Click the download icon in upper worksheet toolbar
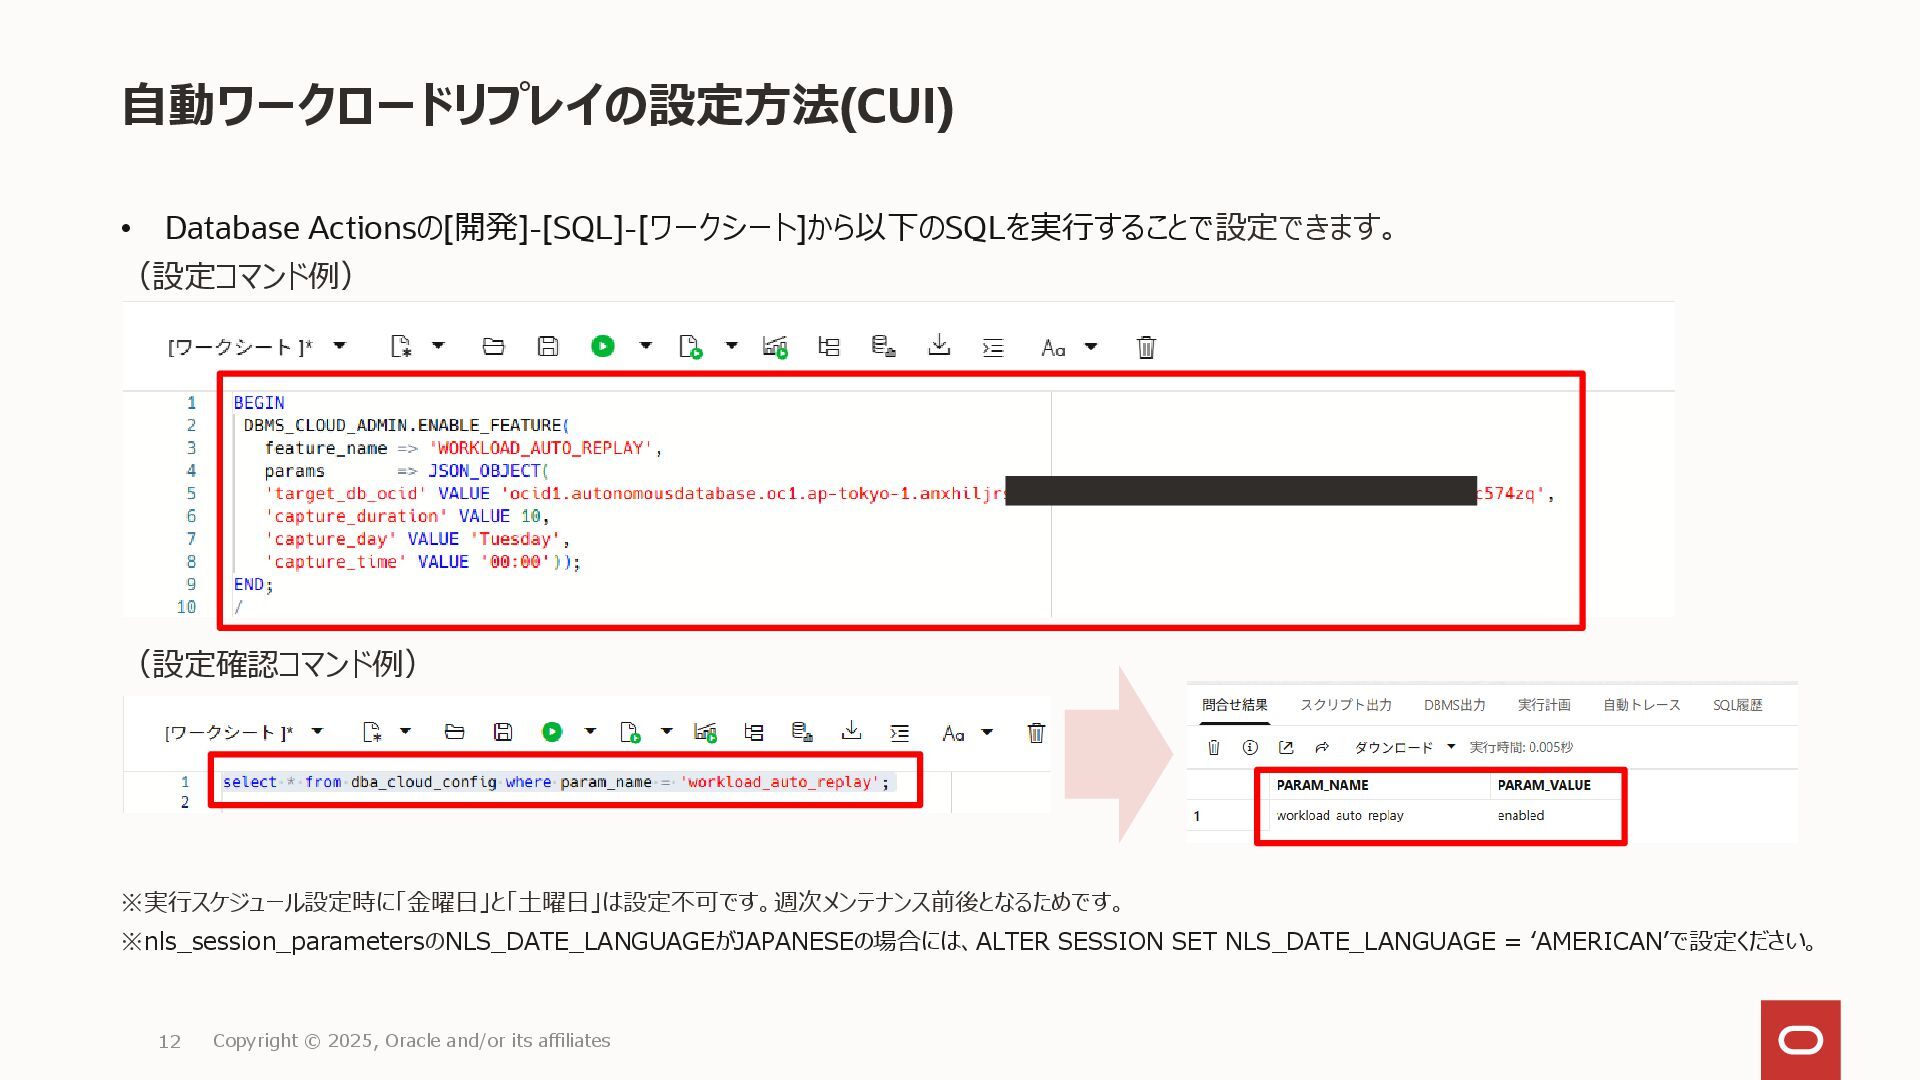The height and width of the screenshot is (1080, 1920). pyautogui.click(x=938, y=346)
